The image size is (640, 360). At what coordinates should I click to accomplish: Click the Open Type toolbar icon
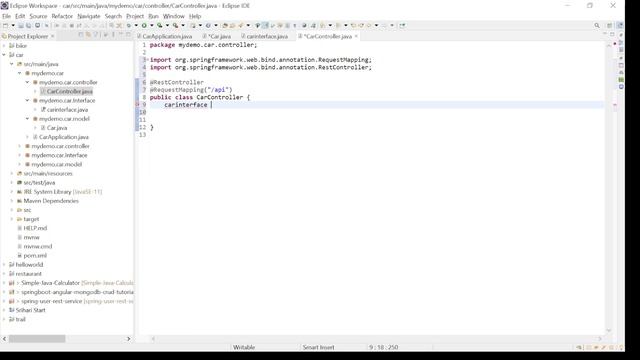225,25
